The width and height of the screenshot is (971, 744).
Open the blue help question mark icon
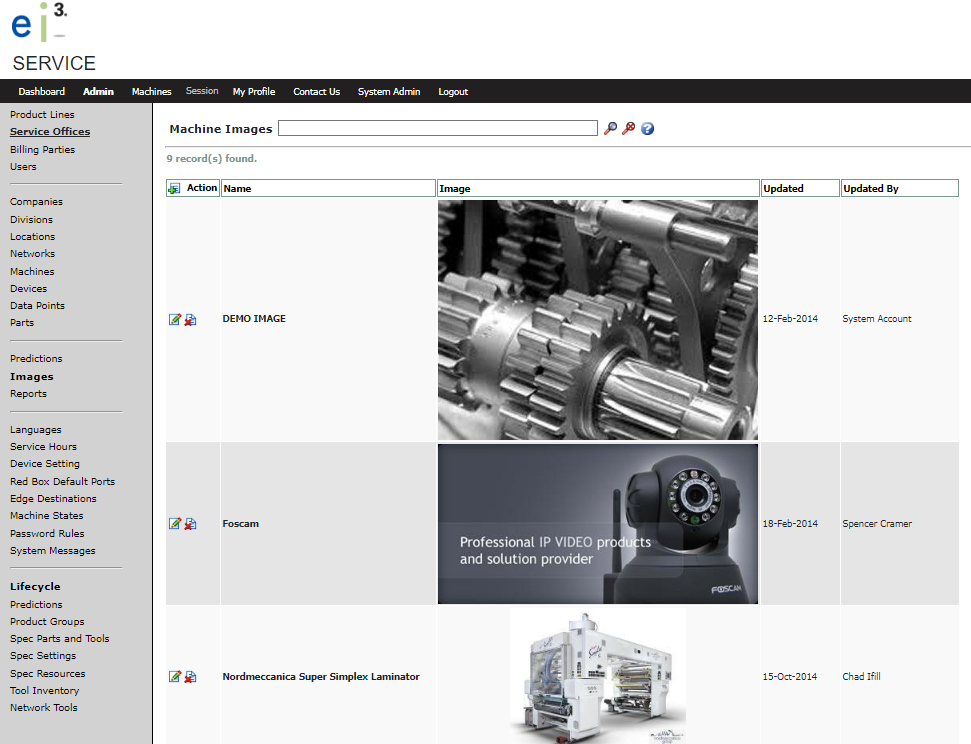click(648, 128)
